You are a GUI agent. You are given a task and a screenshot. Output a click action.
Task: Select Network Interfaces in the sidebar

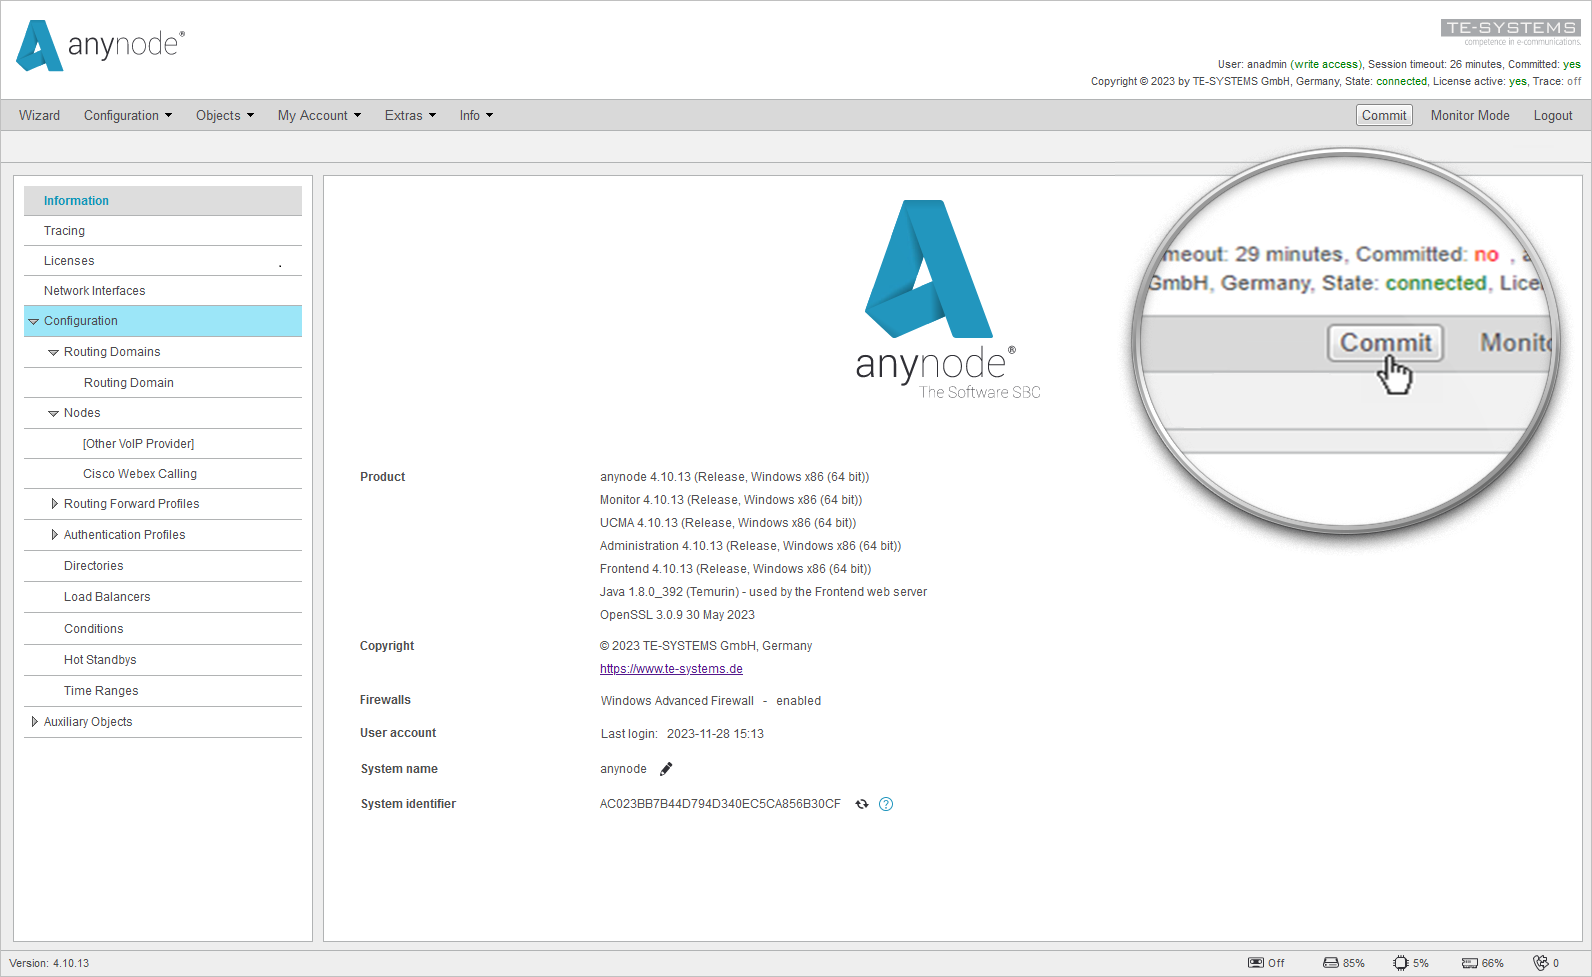[x=163, y=291]
